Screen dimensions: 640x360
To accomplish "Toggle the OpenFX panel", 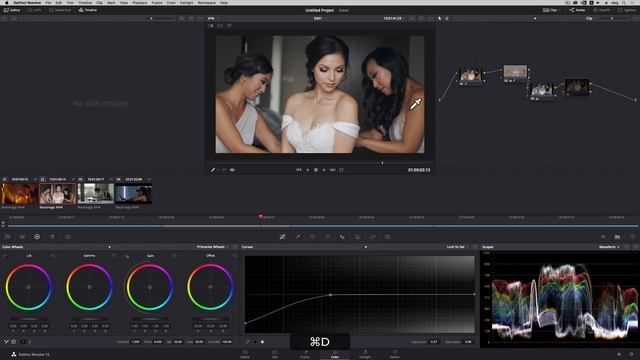I will (602, 10).
